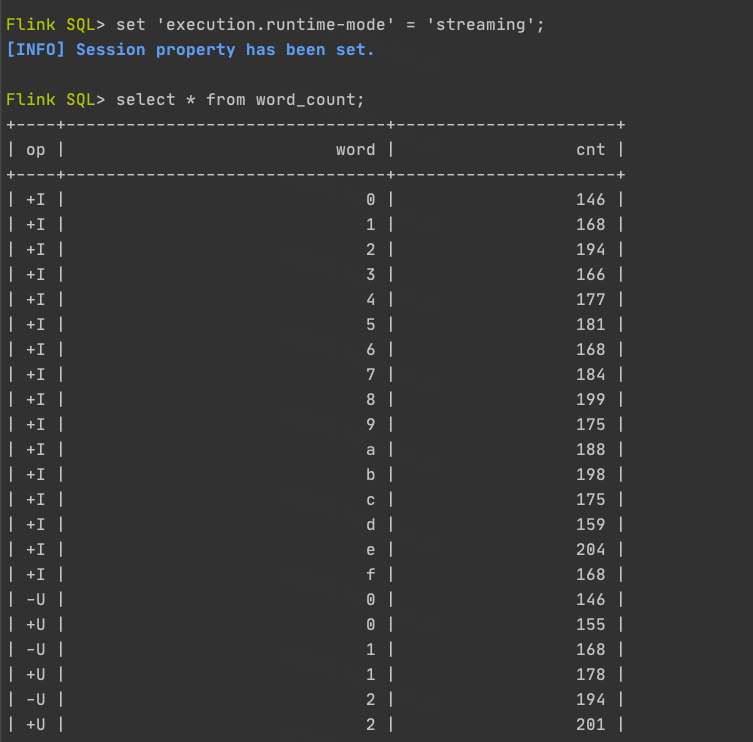Click the 'select * from word_count;' query text

click(240, 99)
